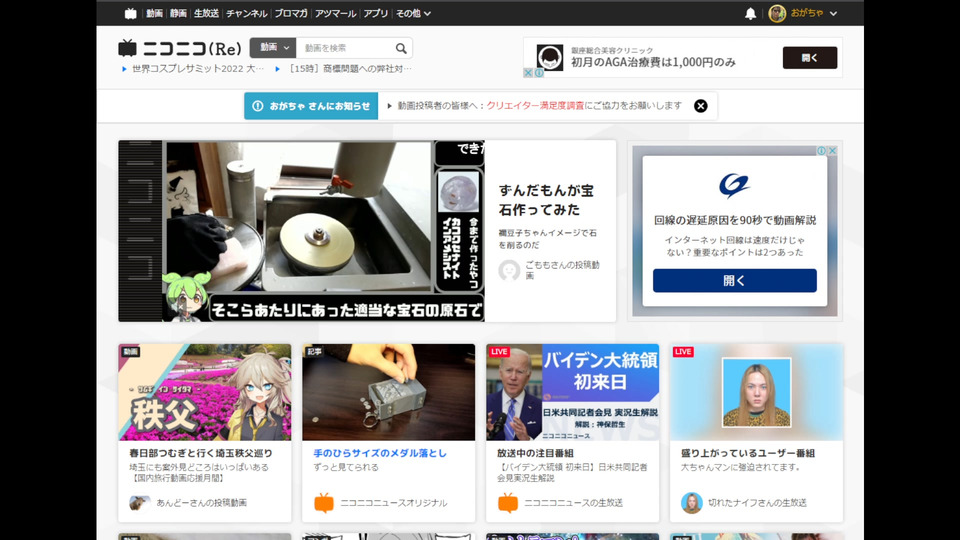Viewport: 960px width, 540px height.
Task: Click the info icon in お知らせ label
Action: tap(258, 106)
